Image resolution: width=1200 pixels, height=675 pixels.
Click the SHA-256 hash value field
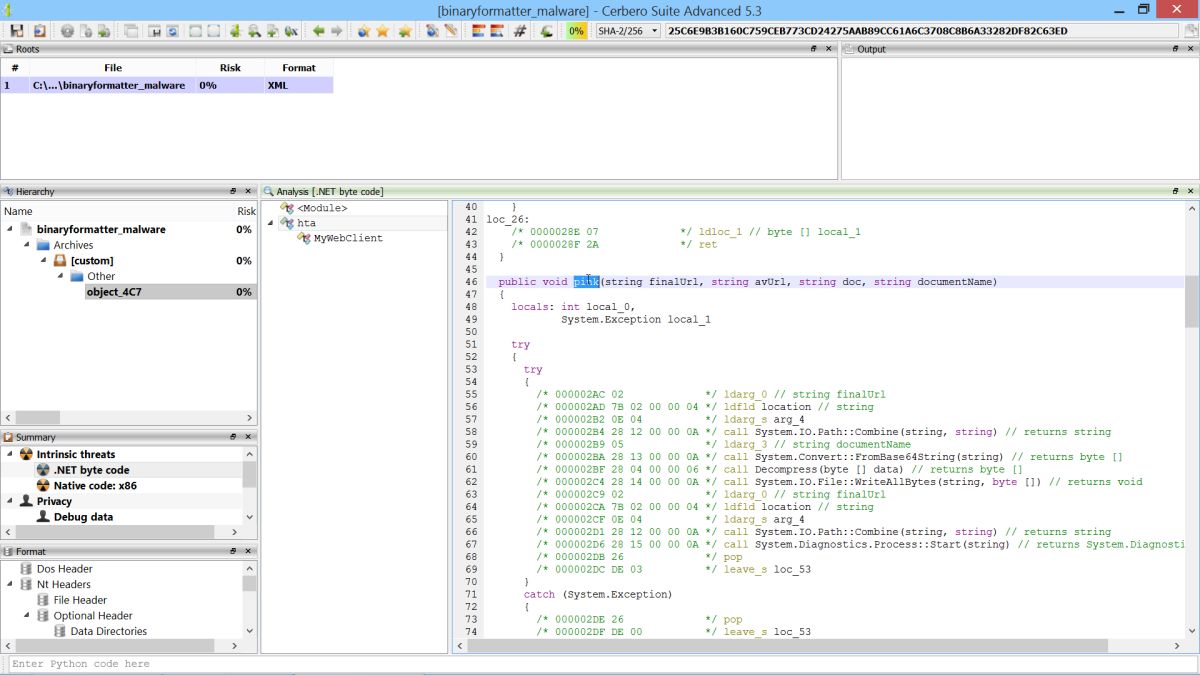pos(920,31)
